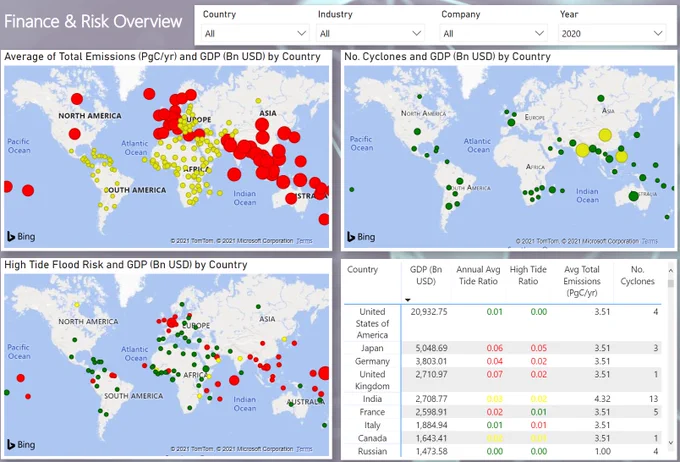Sort table by No. Cyclones column
680x462 pixels.
click(x=637, y=275)
